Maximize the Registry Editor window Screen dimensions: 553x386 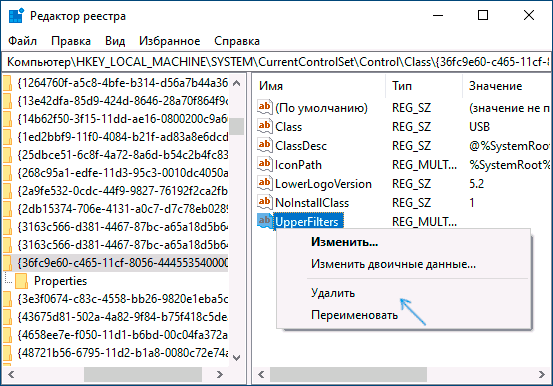[483, 15]
